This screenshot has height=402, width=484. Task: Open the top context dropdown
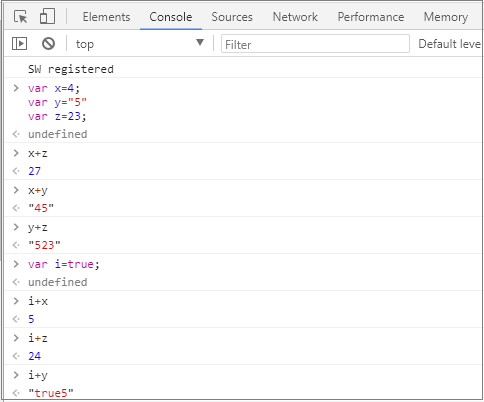pos(139,44)
